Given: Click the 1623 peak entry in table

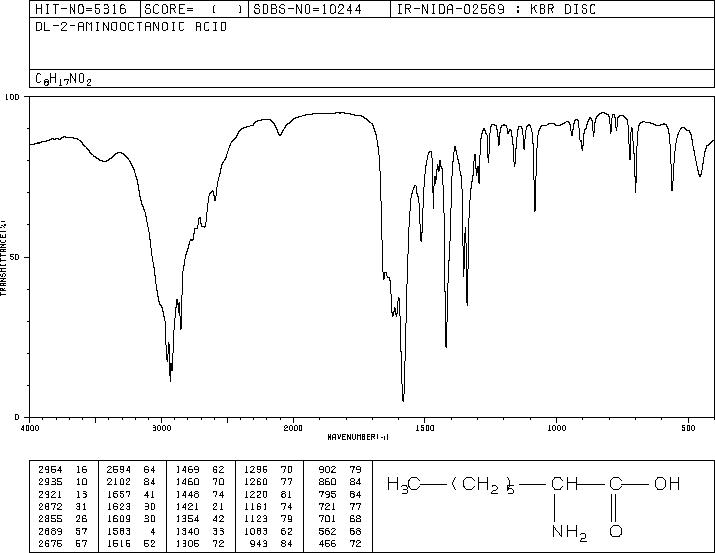Looking at the screenshot, I should coord(131,506).
